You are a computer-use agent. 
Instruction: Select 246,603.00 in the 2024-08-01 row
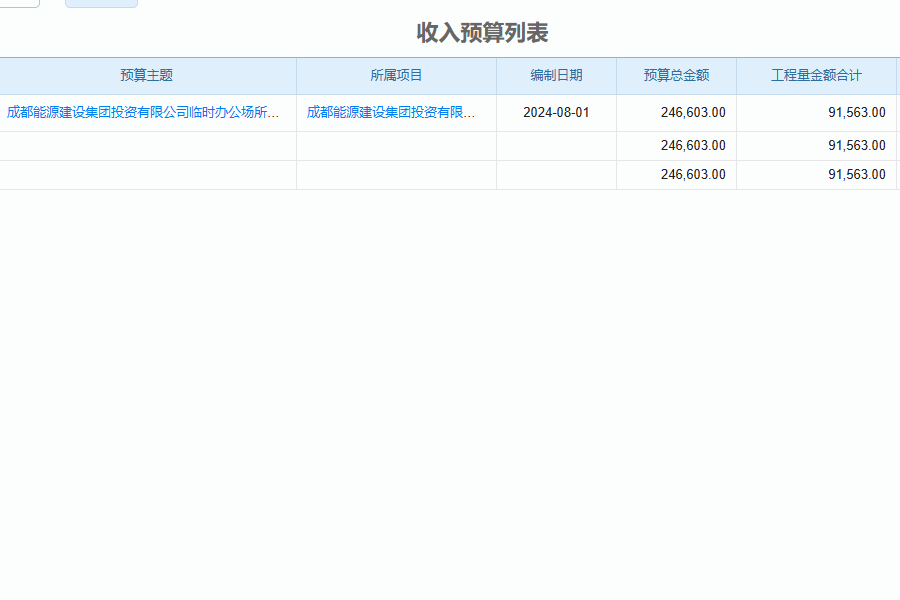pos(693,113)
